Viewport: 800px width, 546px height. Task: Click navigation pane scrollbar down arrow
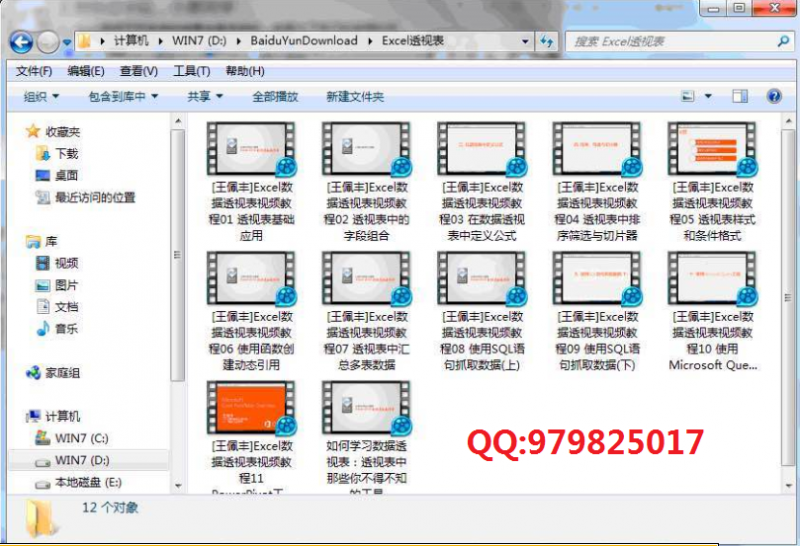[178, 485]
